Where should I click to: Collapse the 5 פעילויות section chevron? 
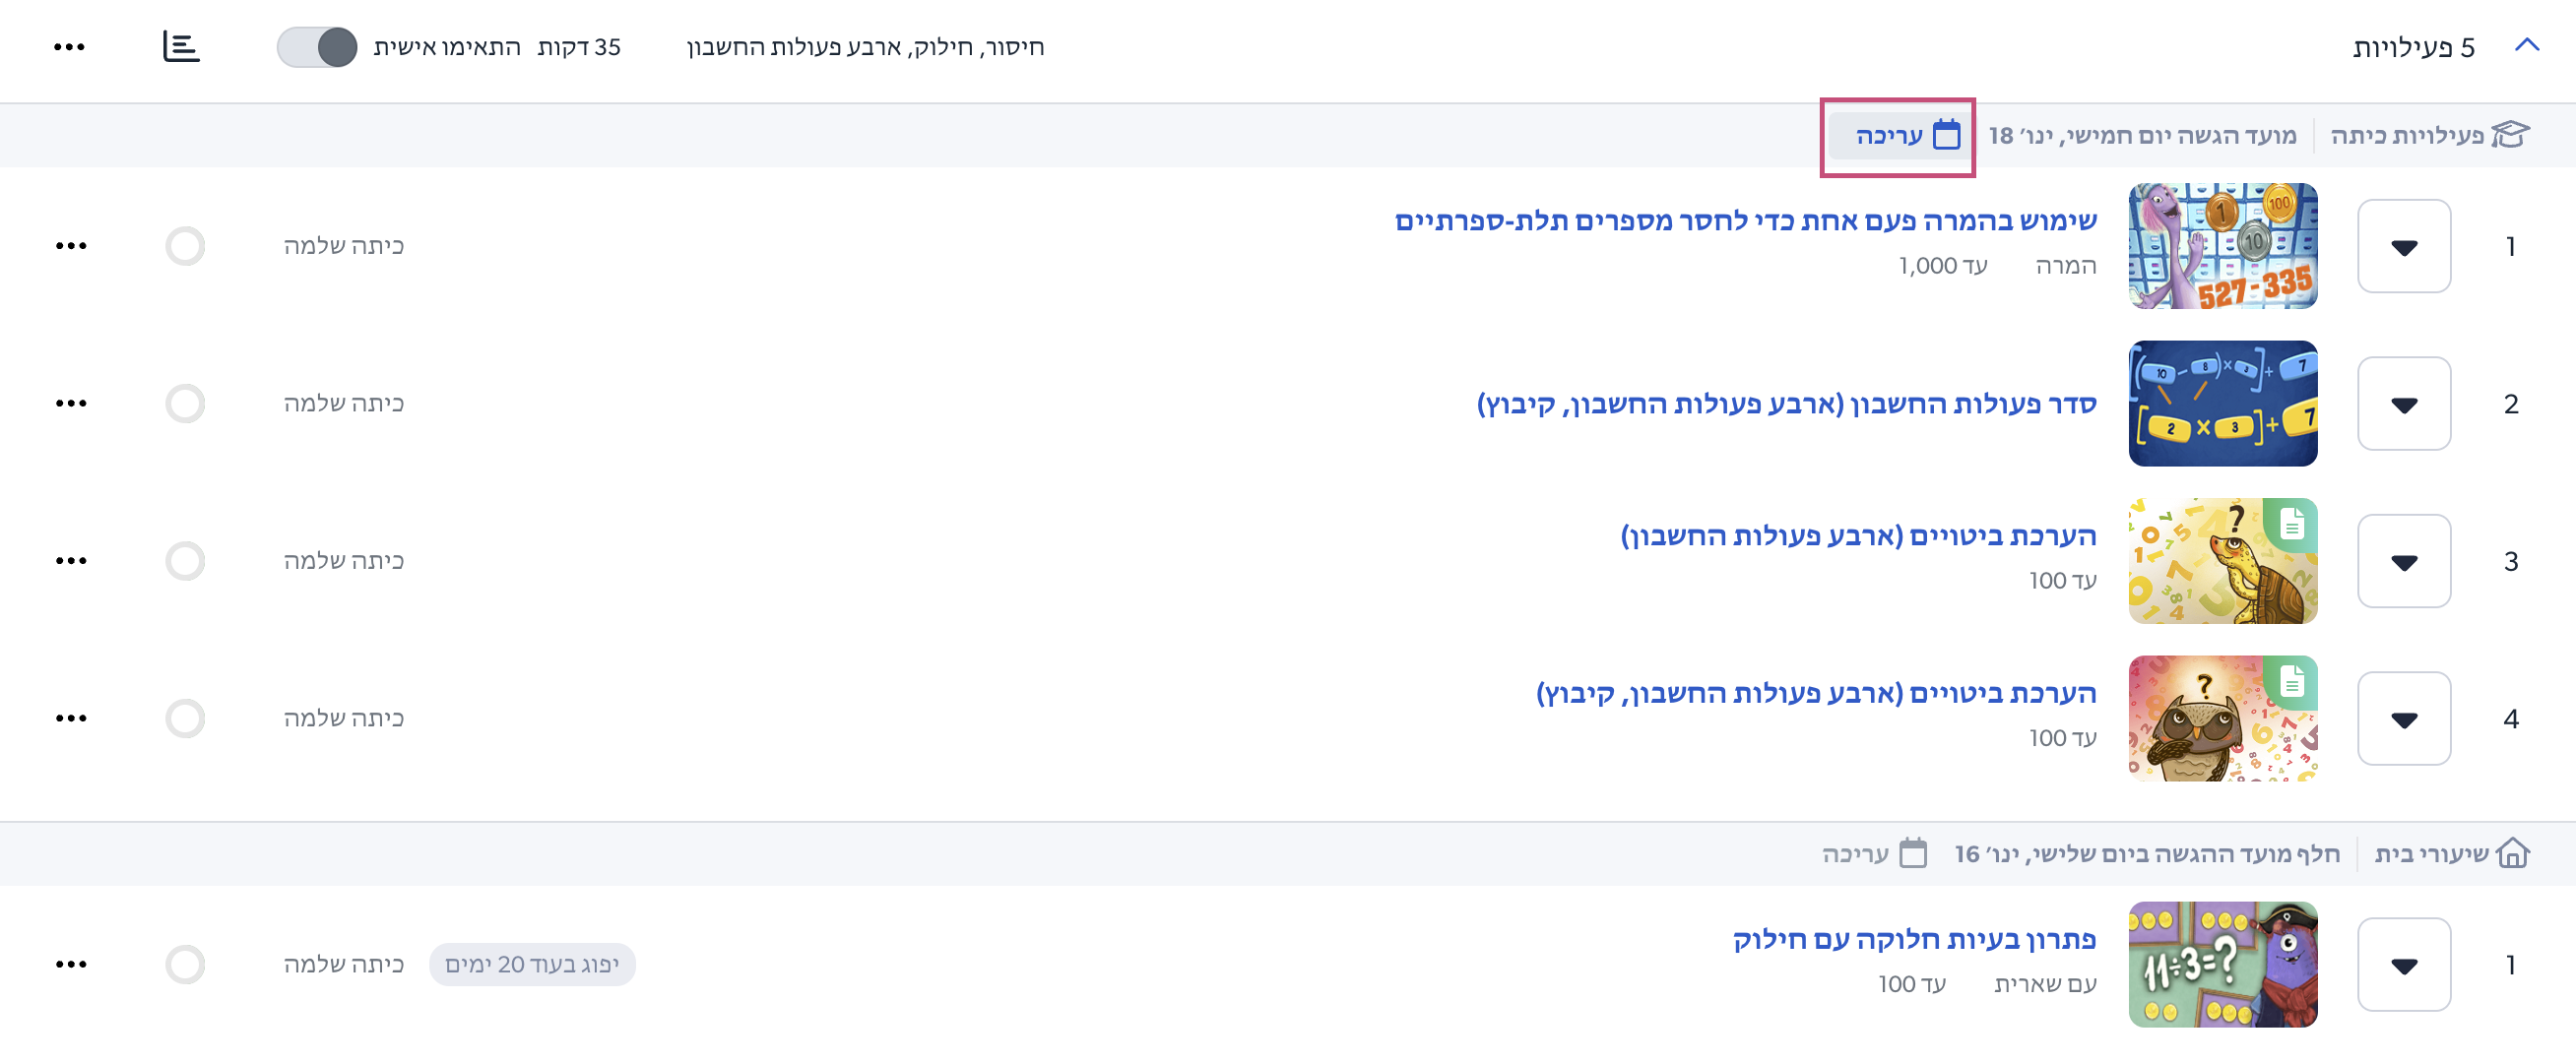pos(2527,46)
